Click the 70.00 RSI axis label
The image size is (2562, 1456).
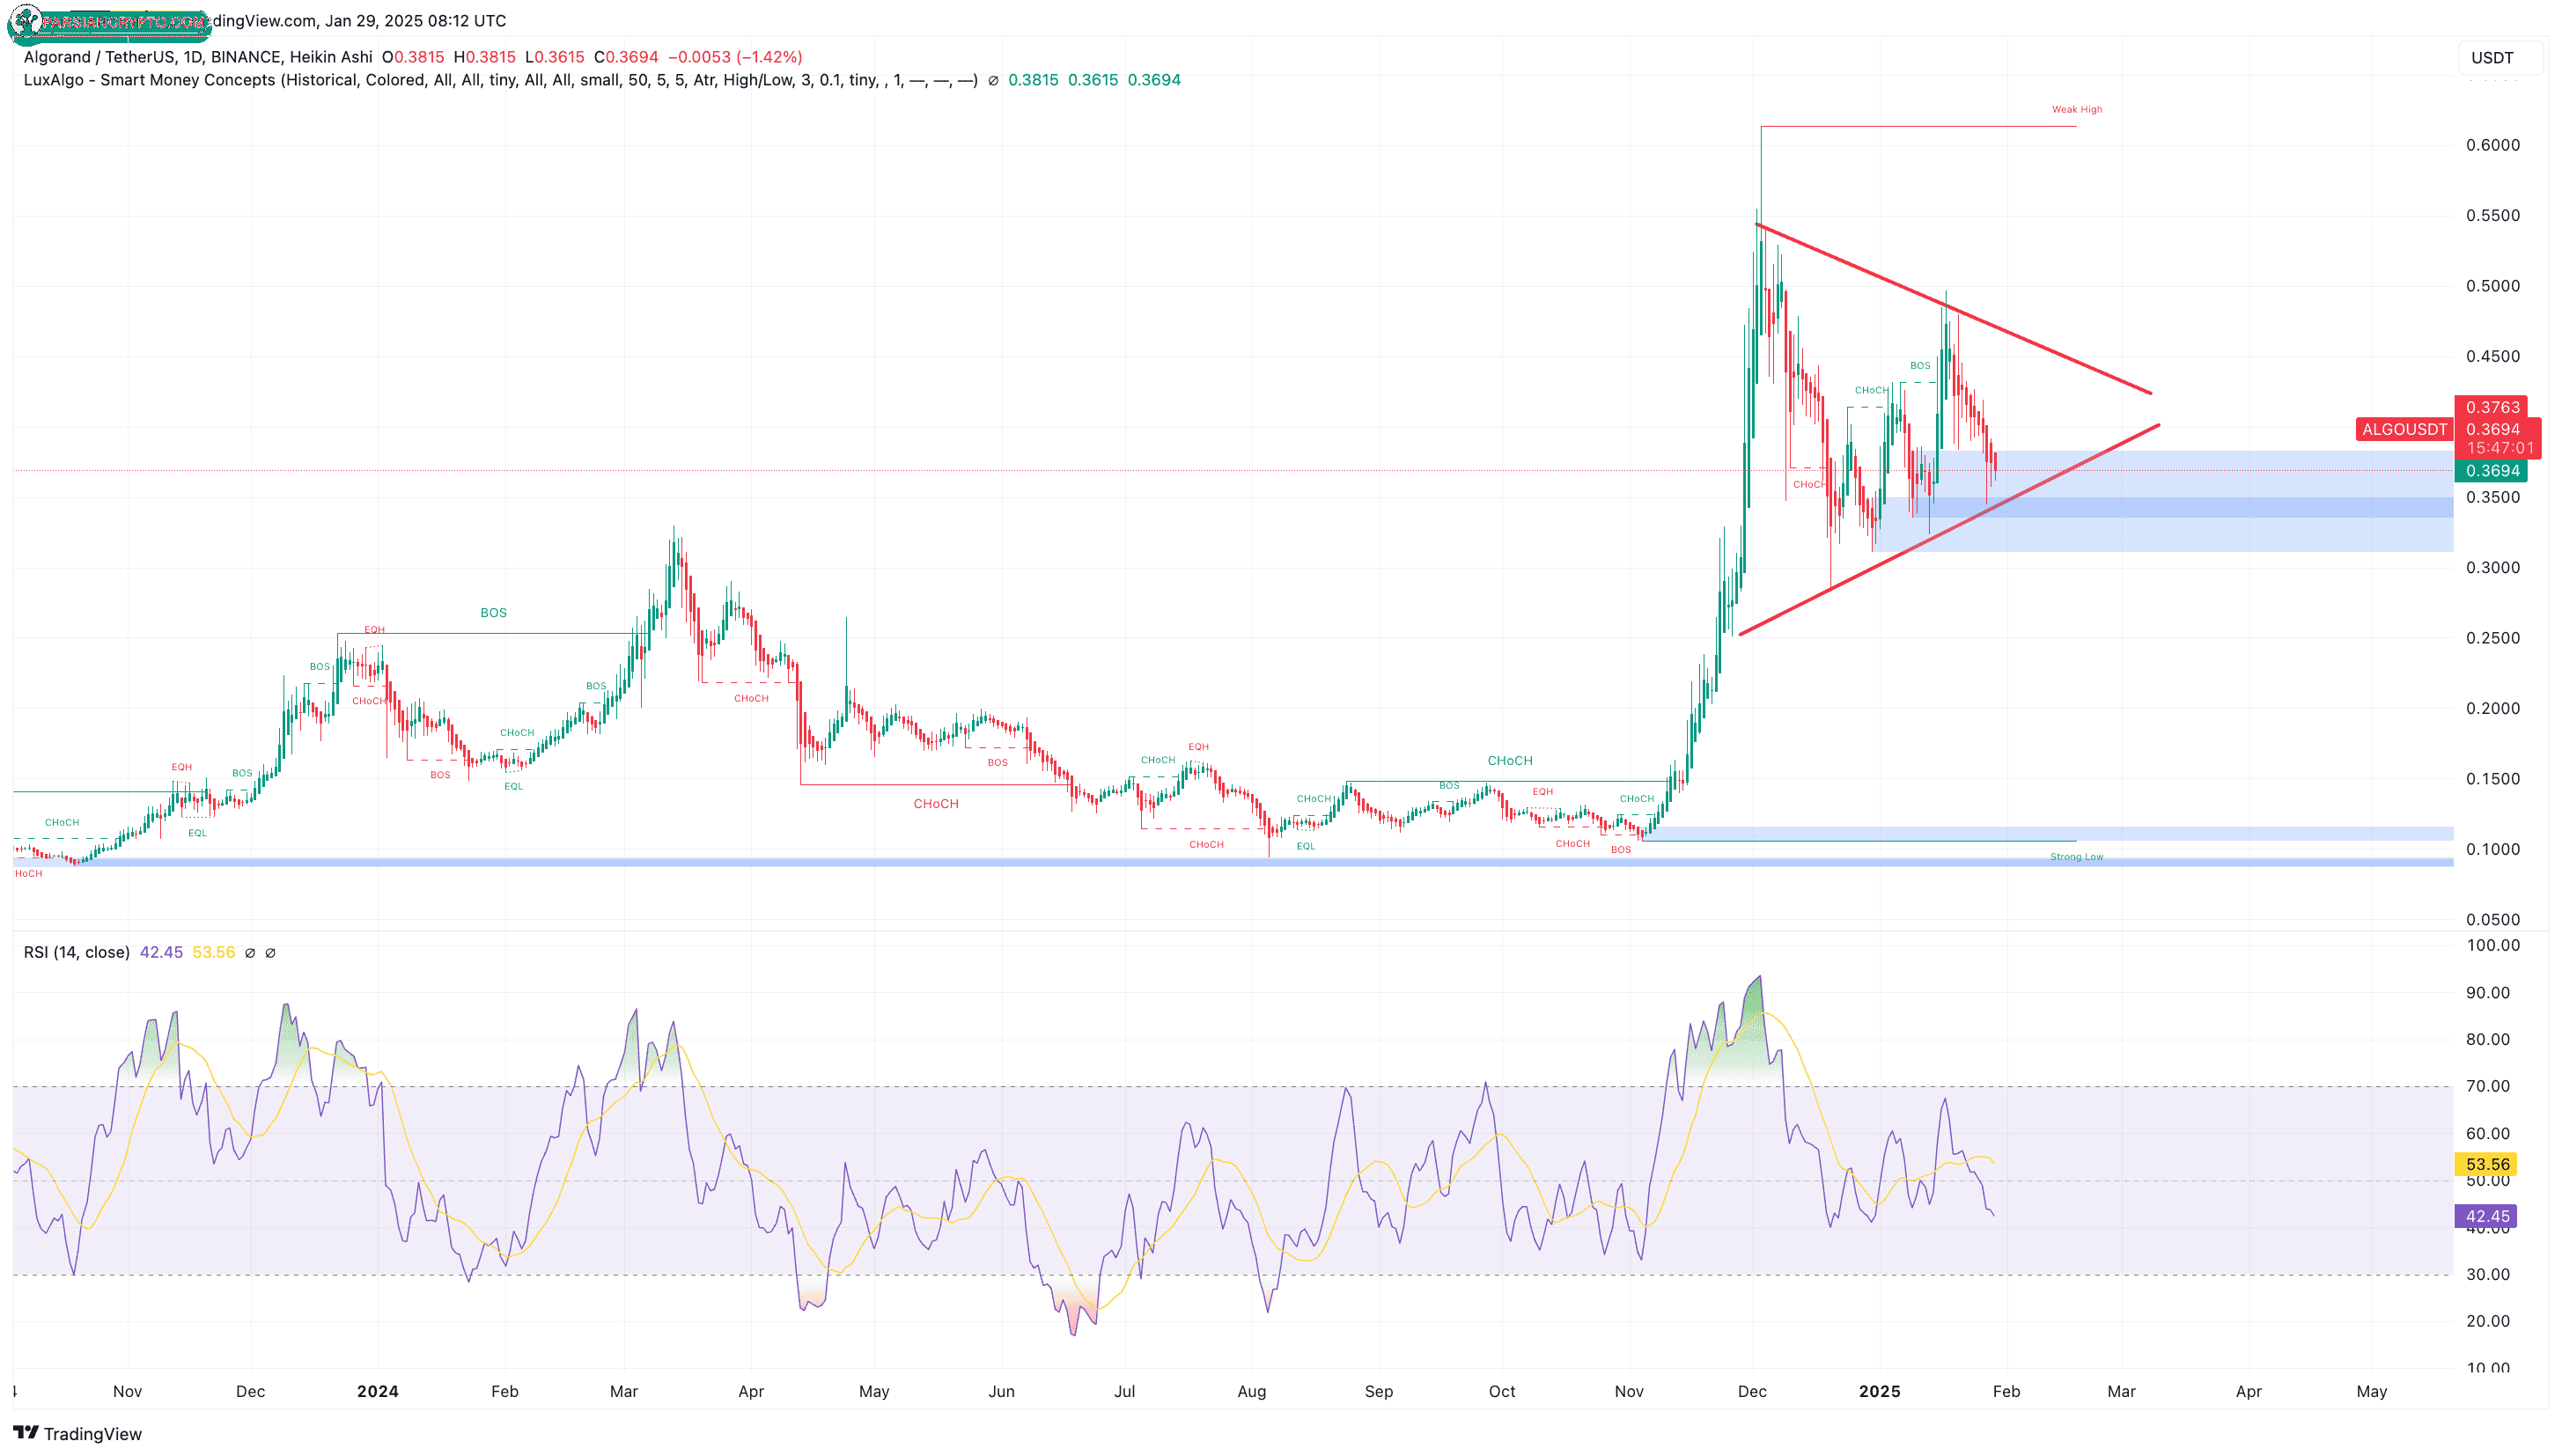(2487, 1086)
